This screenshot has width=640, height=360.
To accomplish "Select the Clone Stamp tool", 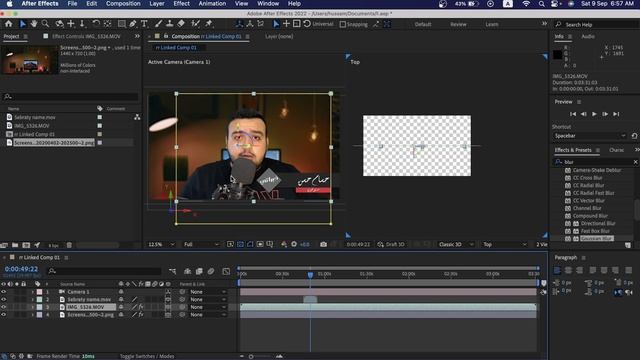I will tap(169, 24).
